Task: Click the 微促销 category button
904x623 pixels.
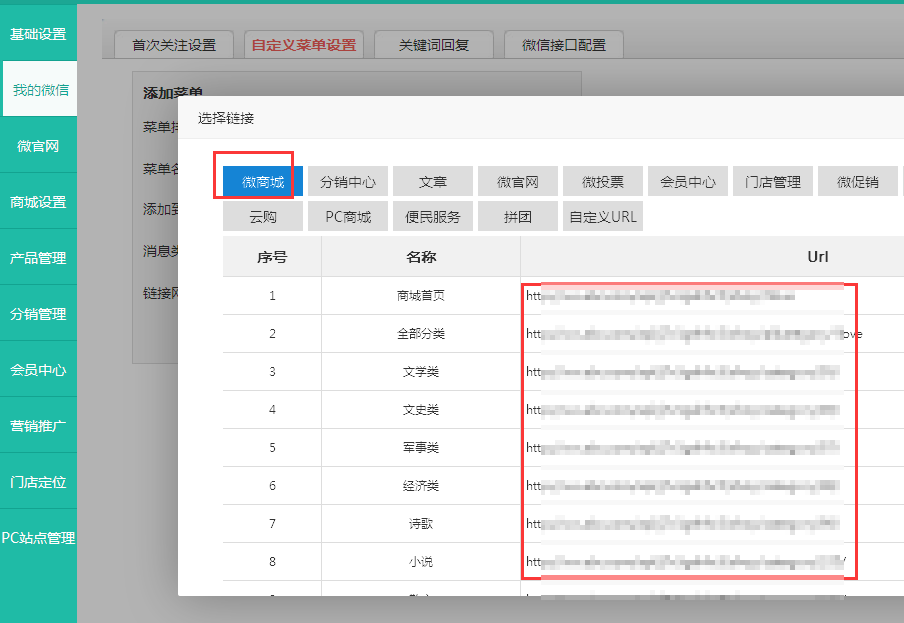Action: click(857, 182)
